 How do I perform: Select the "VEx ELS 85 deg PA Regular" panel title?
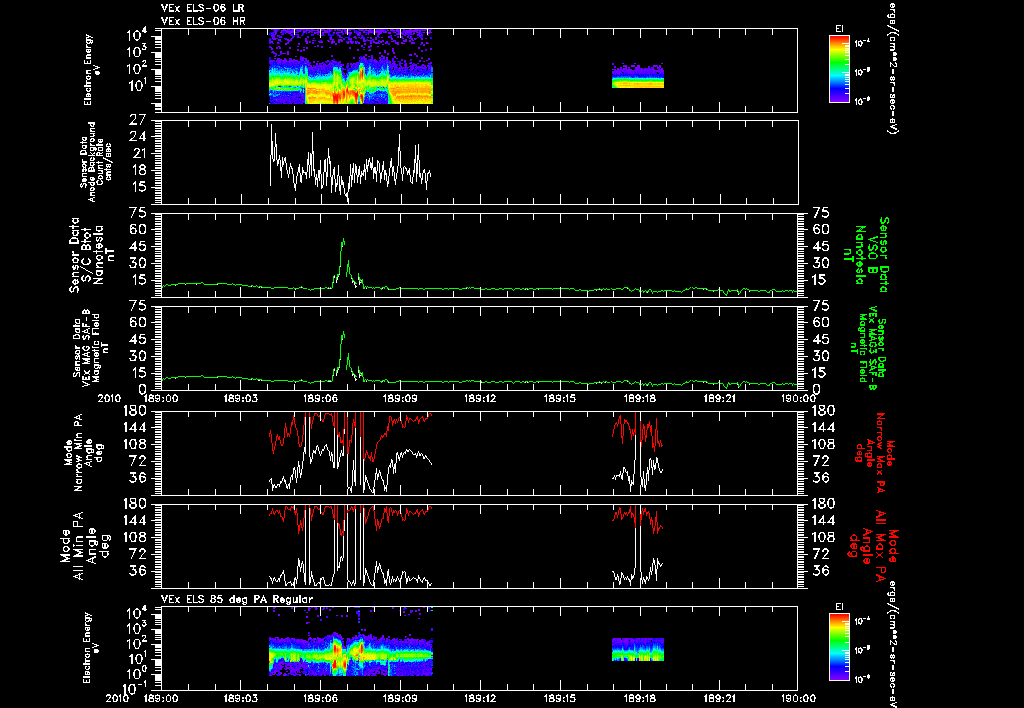(x=237, y=599)
